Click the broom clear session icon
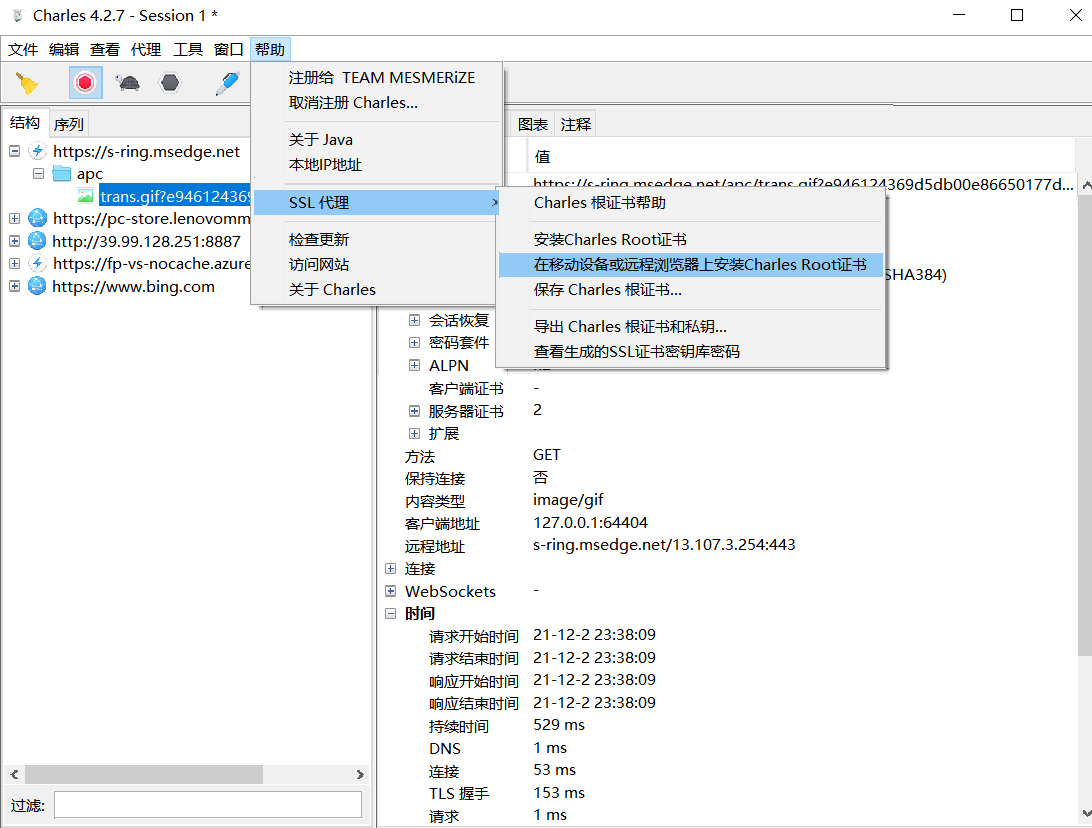1092x828 pixels. coord(27,83)
